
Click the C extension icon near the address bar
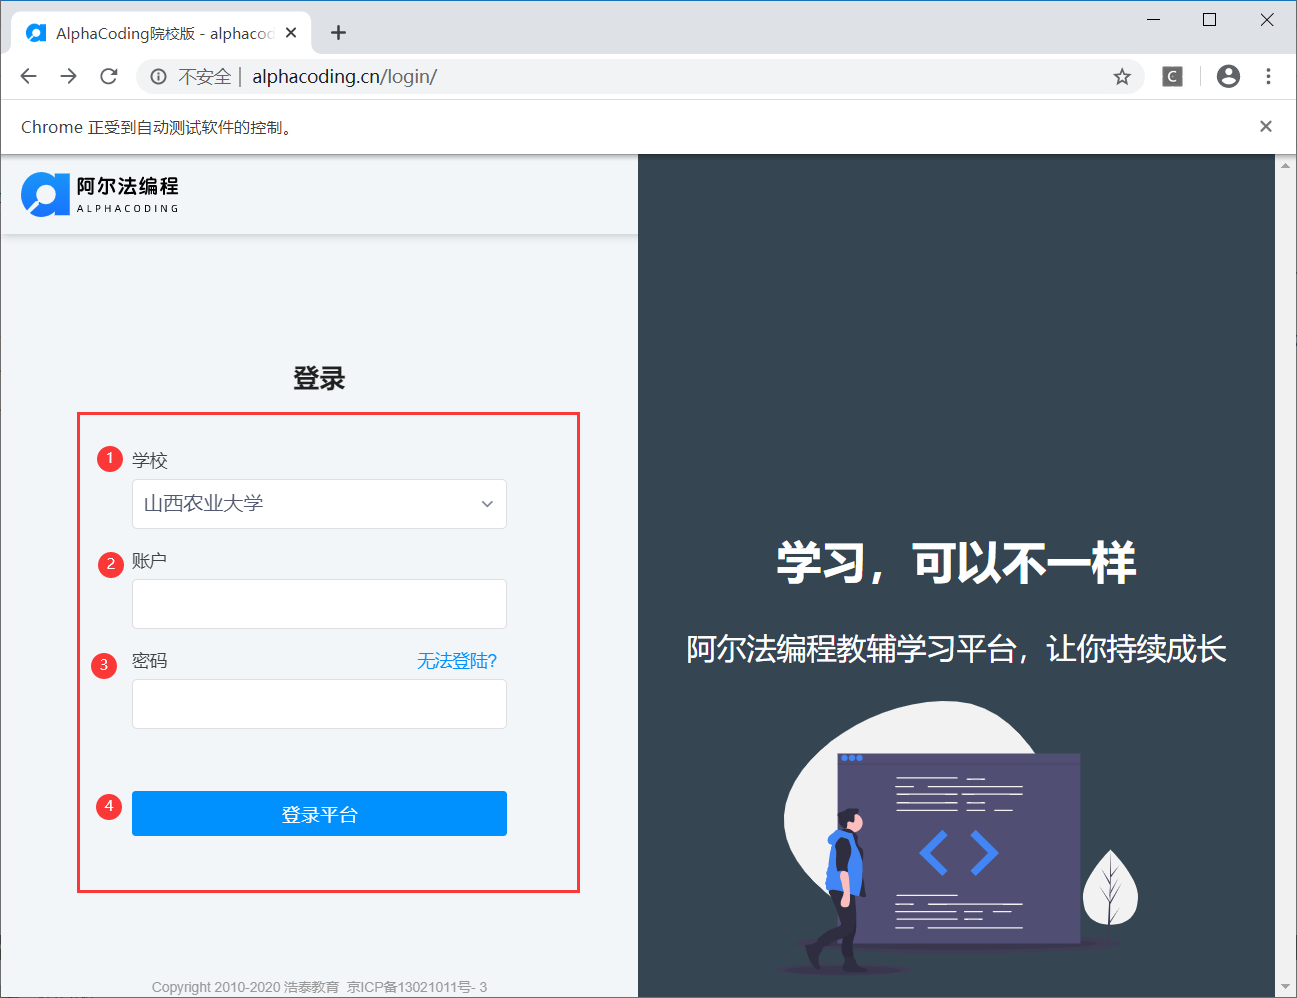point(1171,76)
